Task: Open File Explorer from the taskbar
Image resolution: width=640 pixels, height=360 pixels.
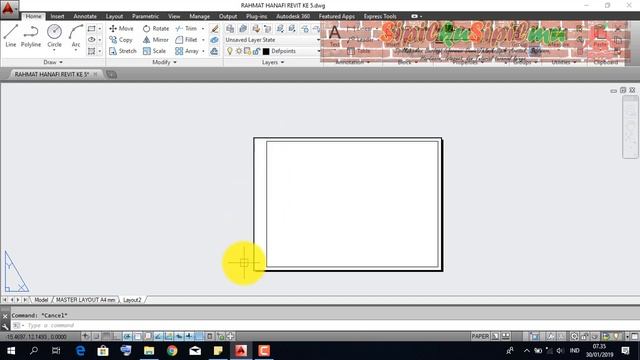Action: 149,351
